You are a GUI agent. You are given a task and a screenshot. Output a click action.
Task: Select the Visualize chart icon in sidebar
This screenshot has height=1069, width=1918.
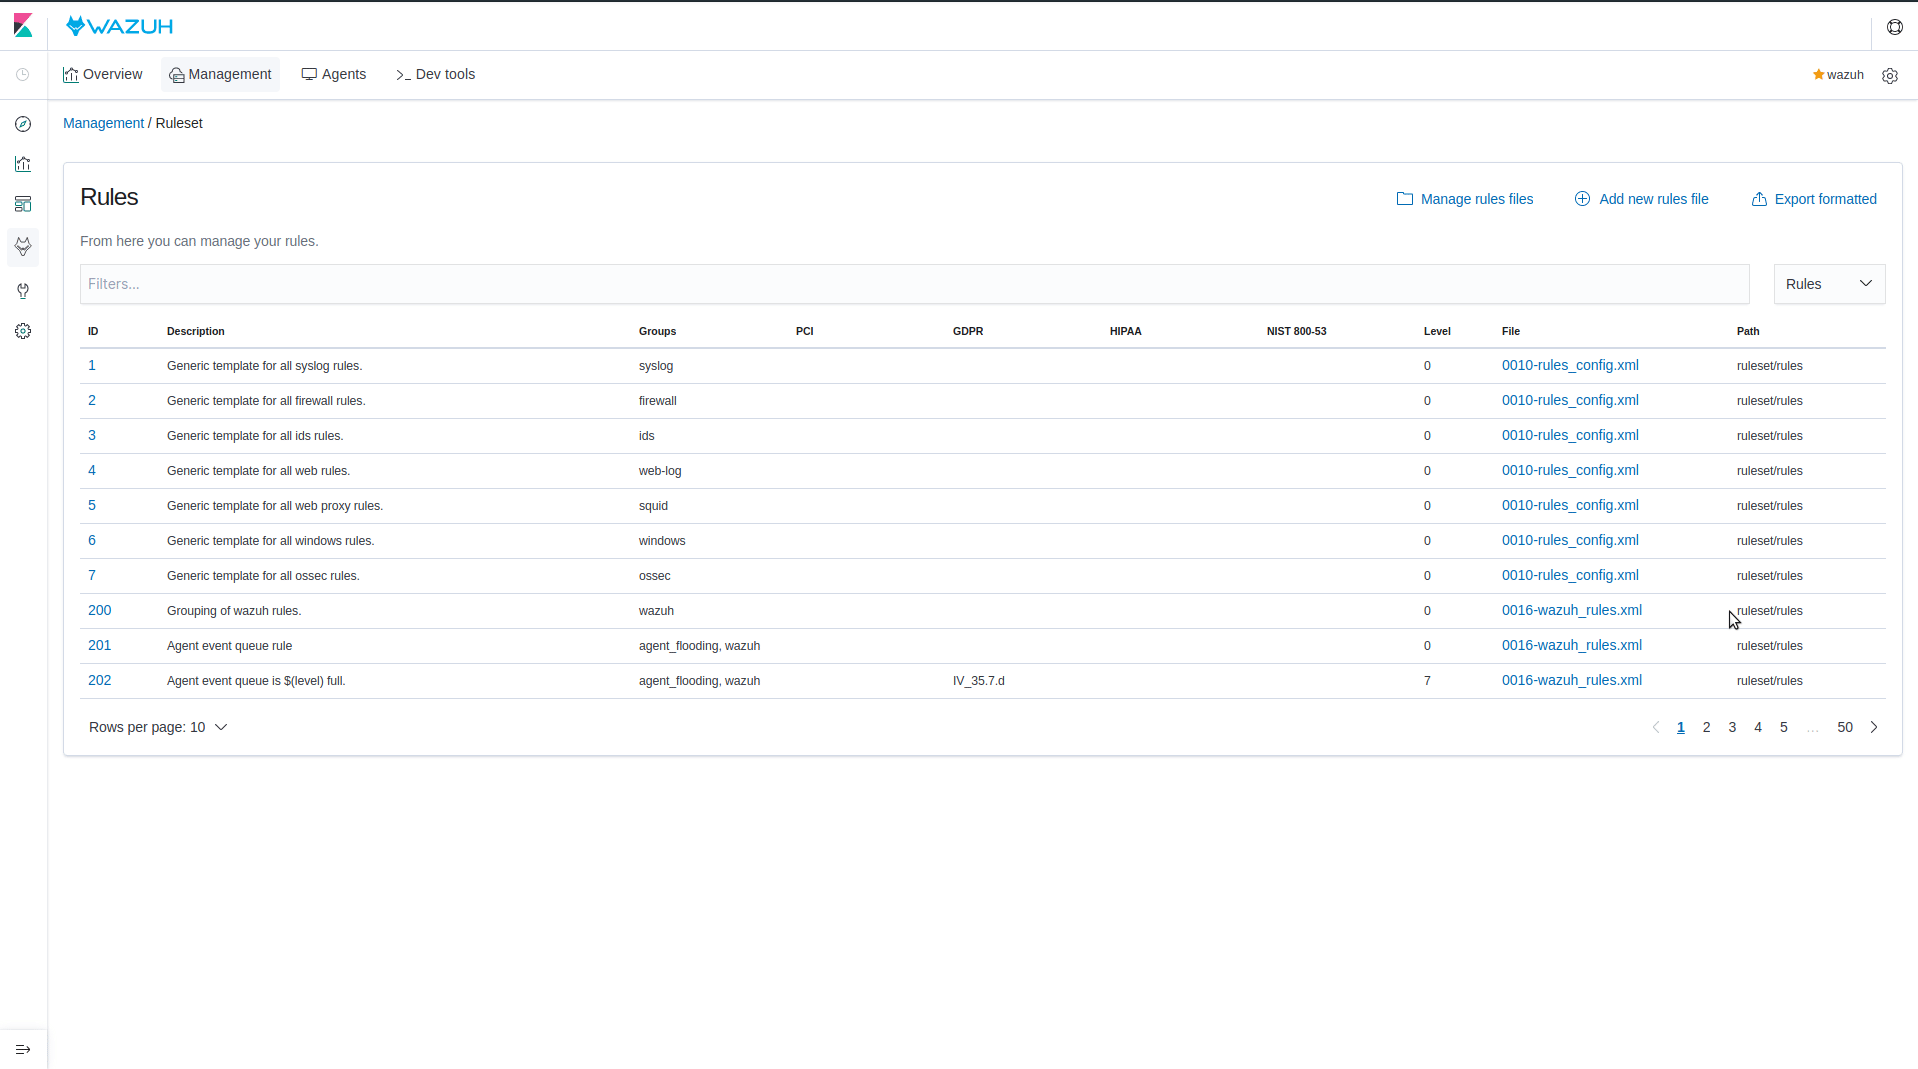click(x=23, y=164)
